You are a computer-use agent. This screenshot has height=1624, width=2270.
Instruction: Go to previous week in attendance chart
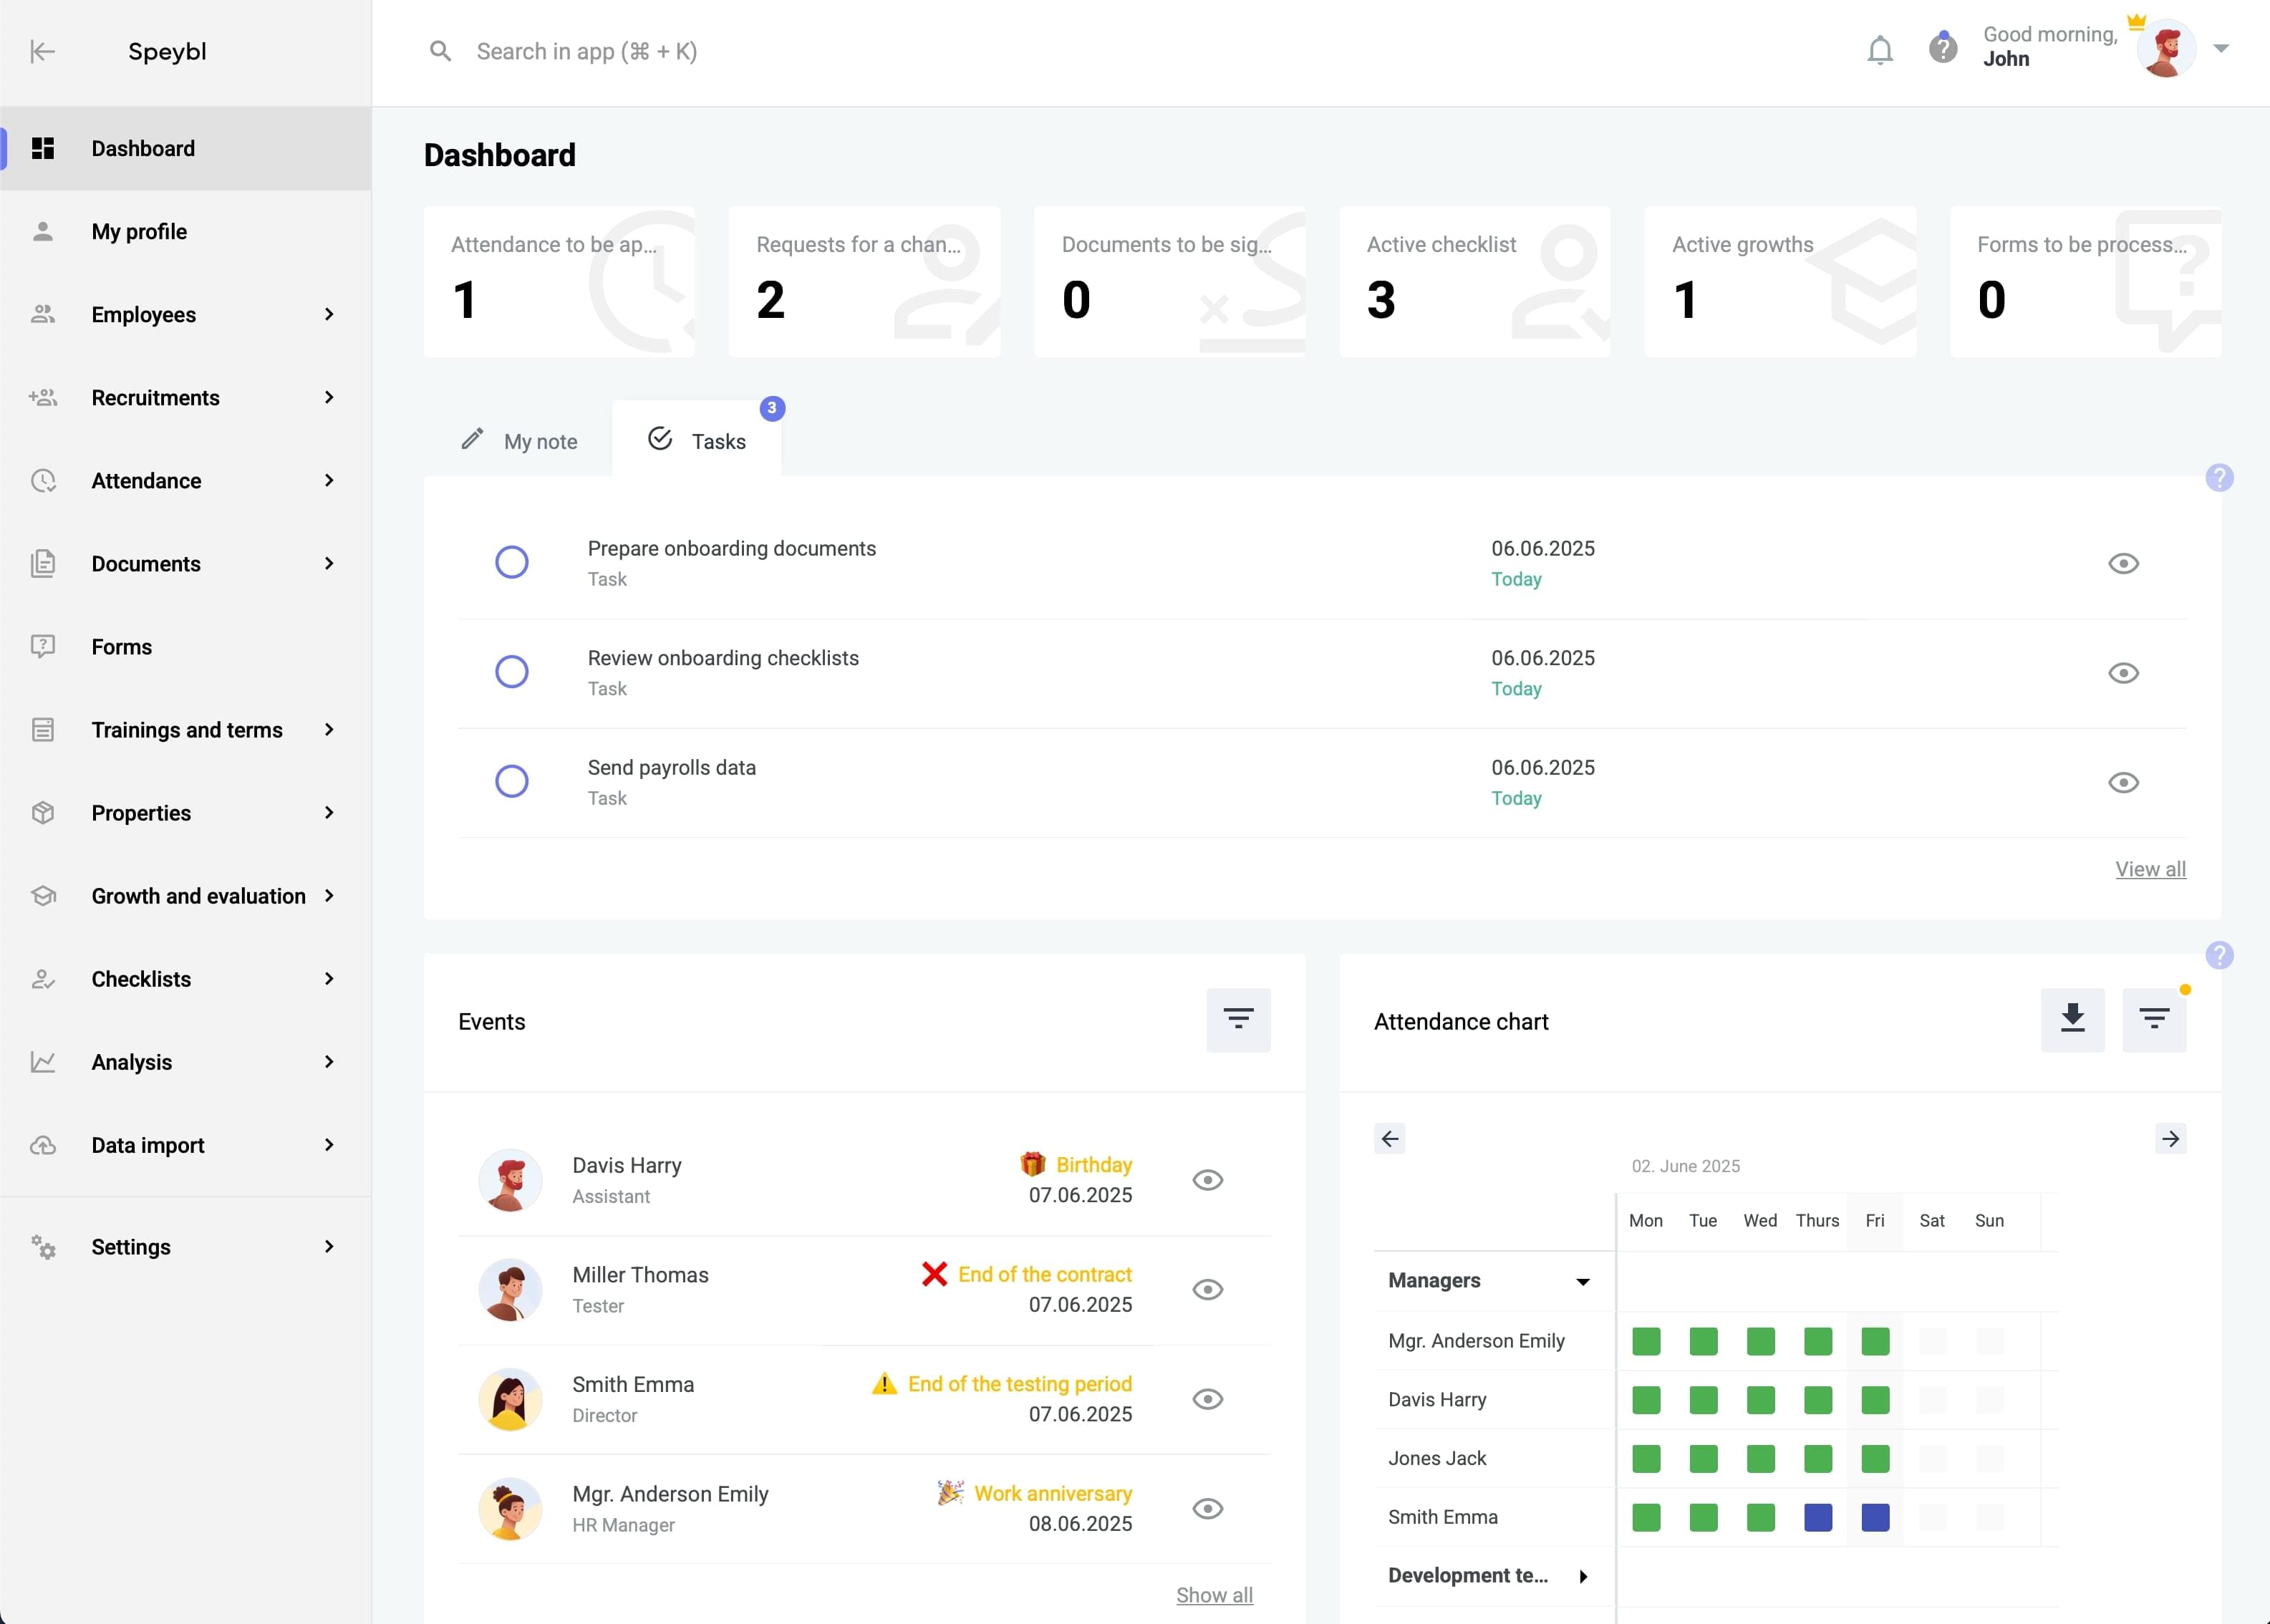(x=1389, y=1138)
